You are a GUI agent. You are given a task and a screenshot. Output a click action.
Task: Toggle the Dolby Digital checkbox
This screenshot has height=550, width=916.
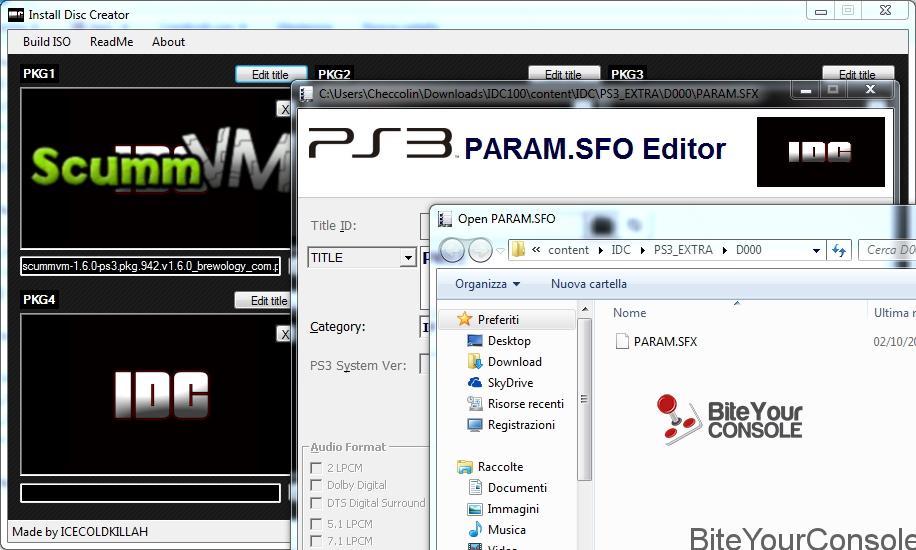click(x=316, y=485)
